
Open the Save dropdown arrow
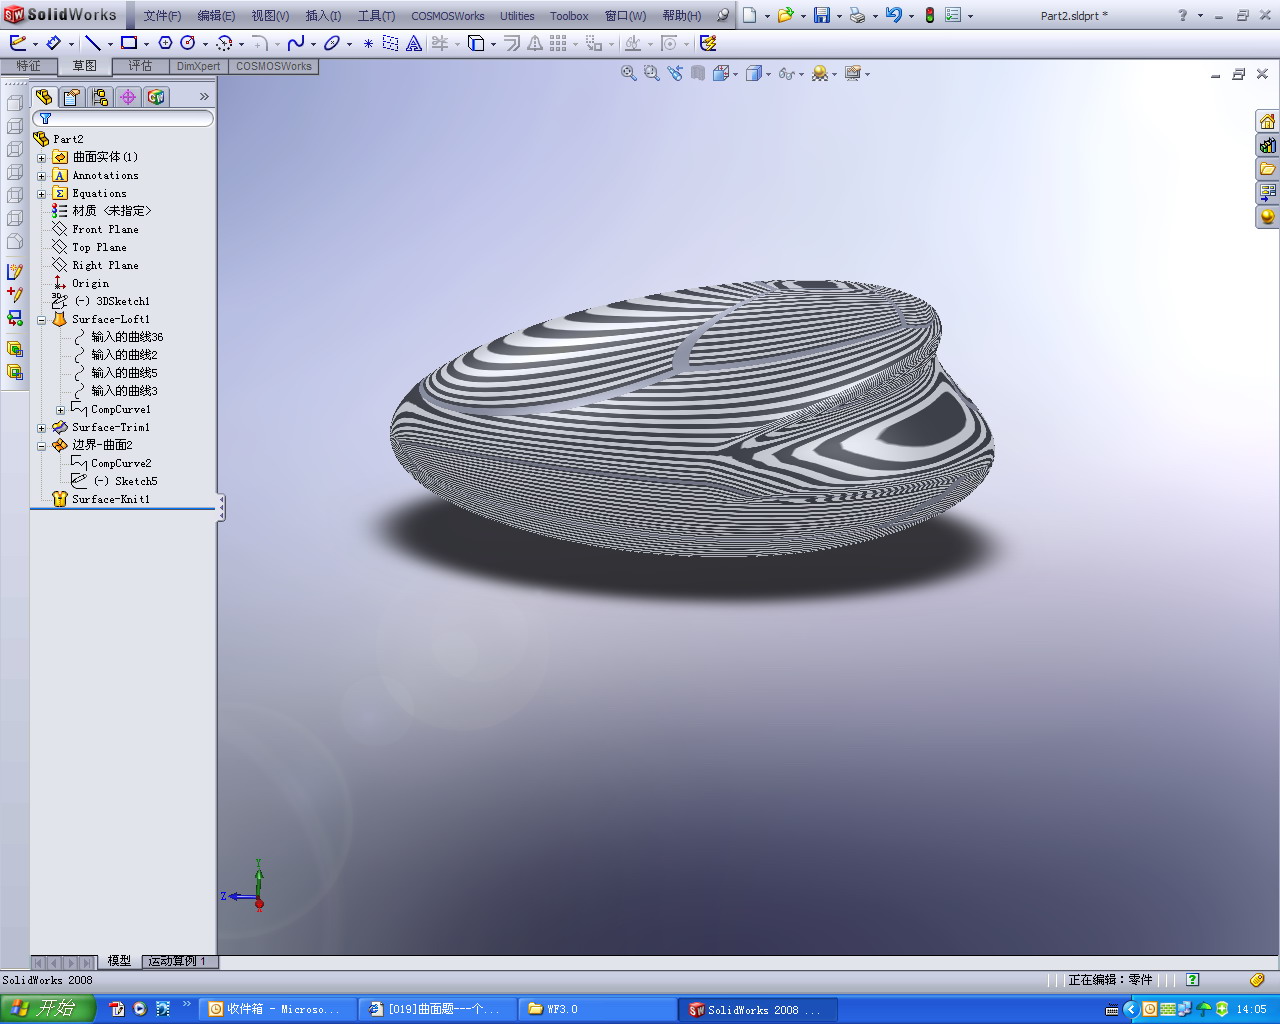839,16
